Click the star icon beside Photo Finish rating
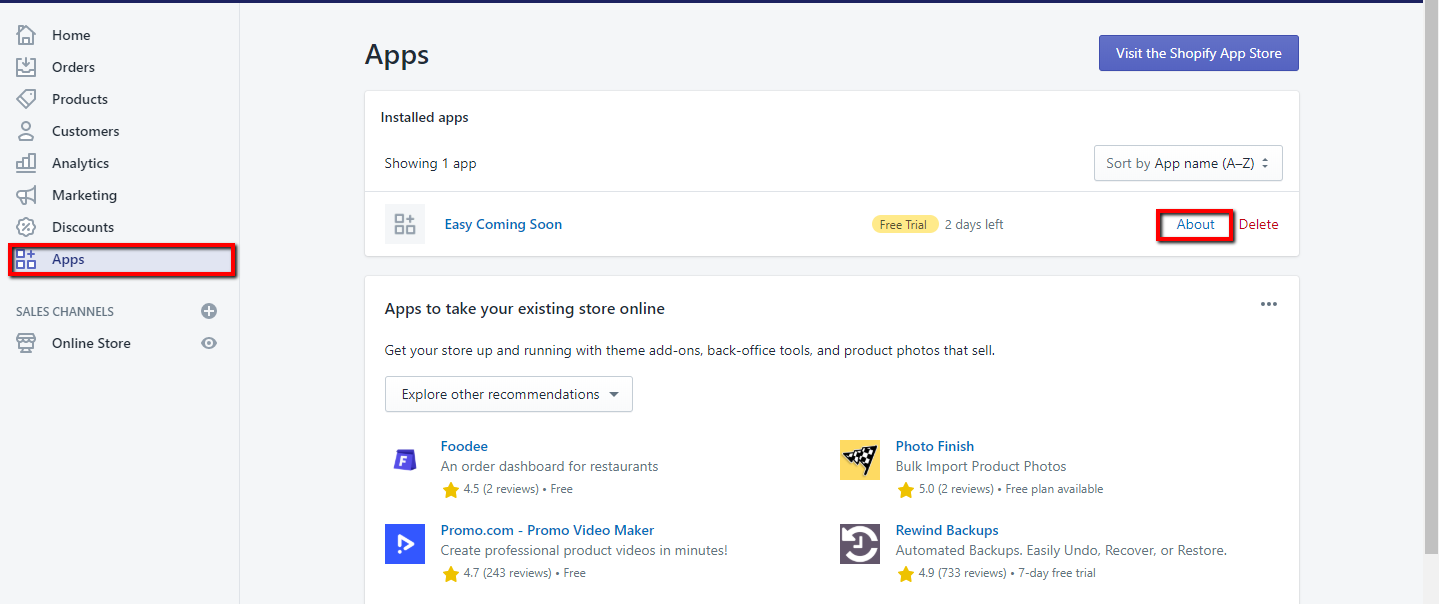Screen dimensions: 1439x604 pos(906,489)
